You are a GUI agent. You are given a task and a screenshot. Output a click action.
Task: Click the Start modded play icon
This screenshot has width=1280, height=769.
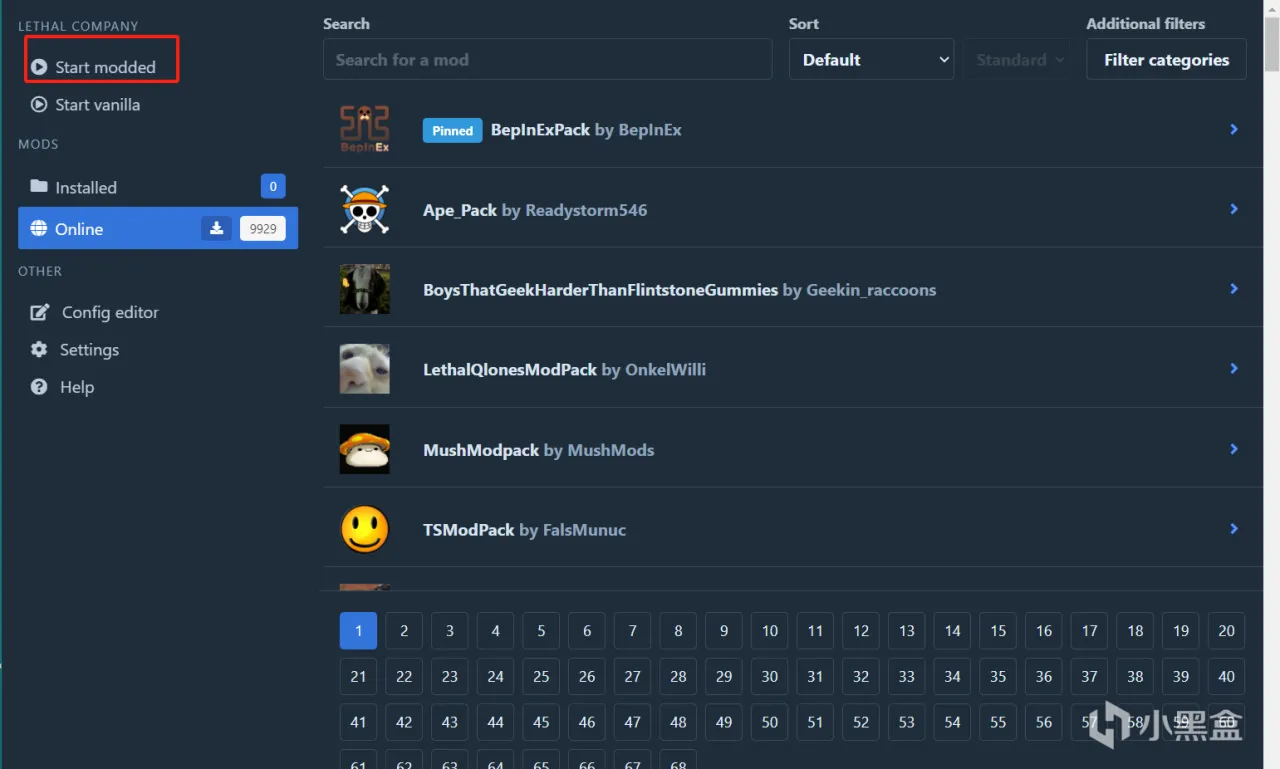(x=39, y=67)
